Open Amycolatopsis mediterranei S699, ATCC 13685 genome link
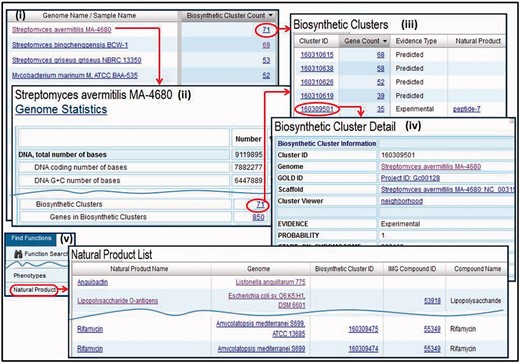This screenshot has width=520, height=364. point(261,329)
